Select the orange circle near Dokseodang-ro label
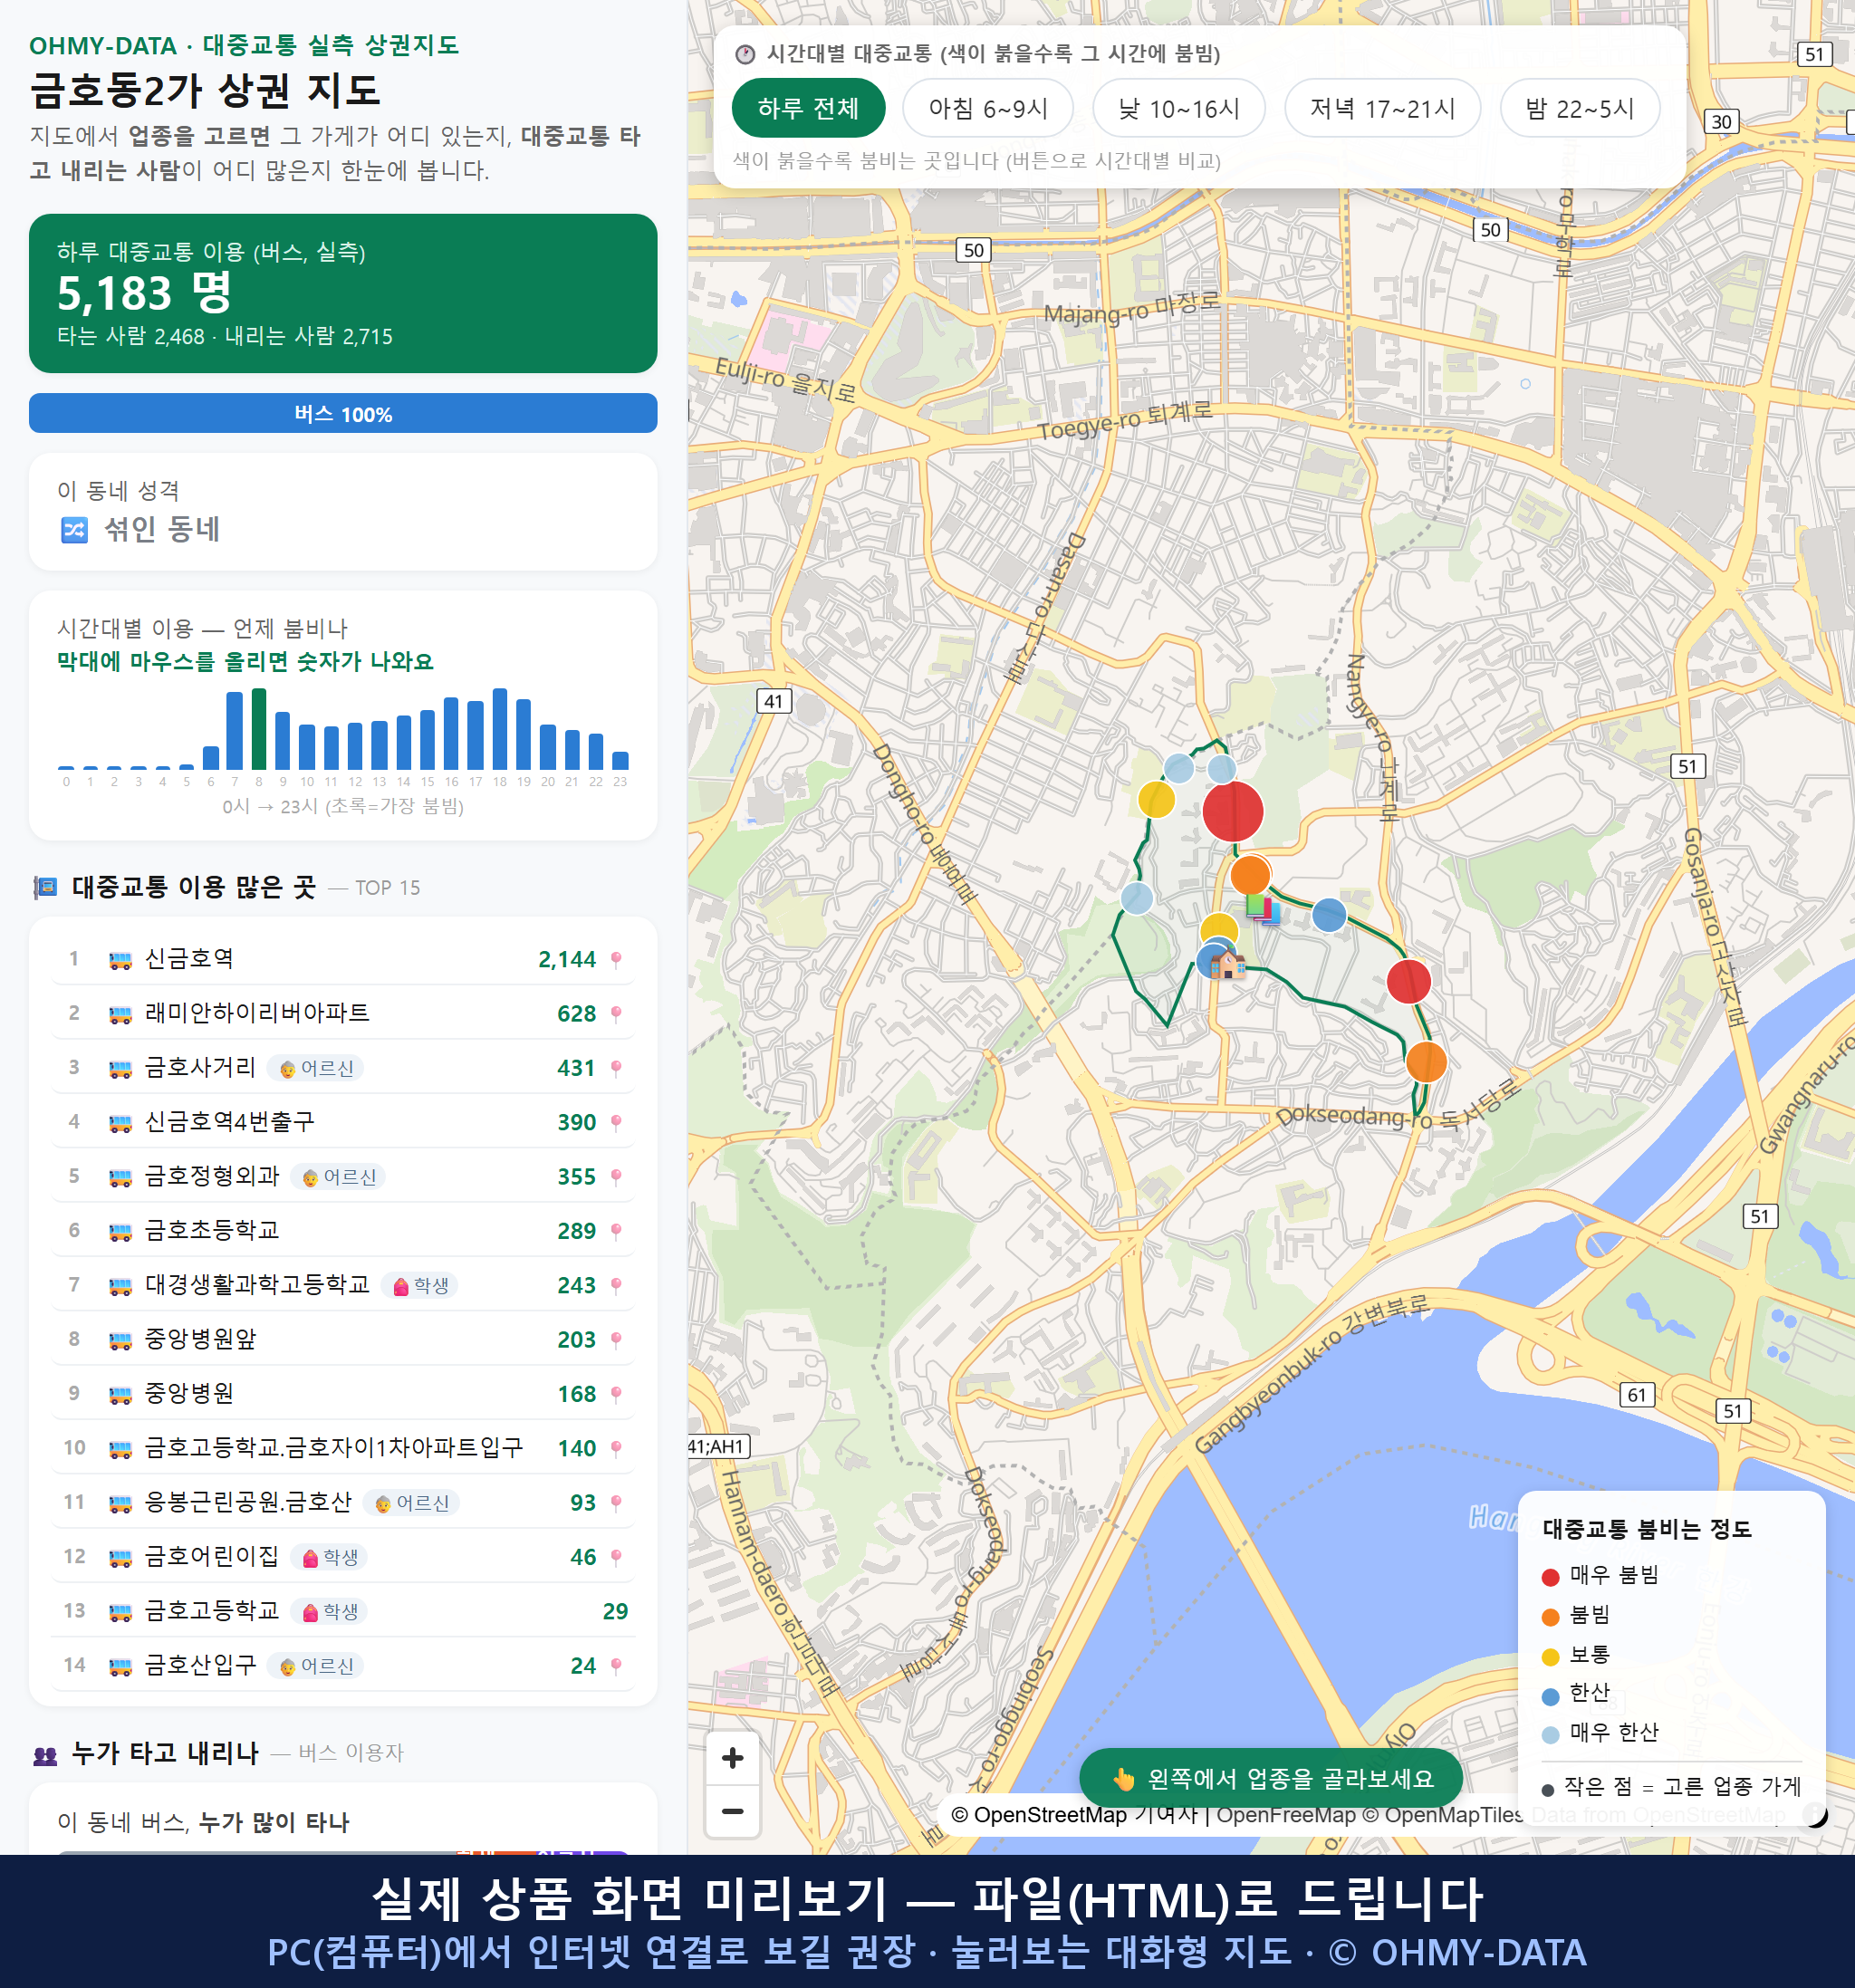This screenshot has height=1988, width=1855. pos(1425,1061)
